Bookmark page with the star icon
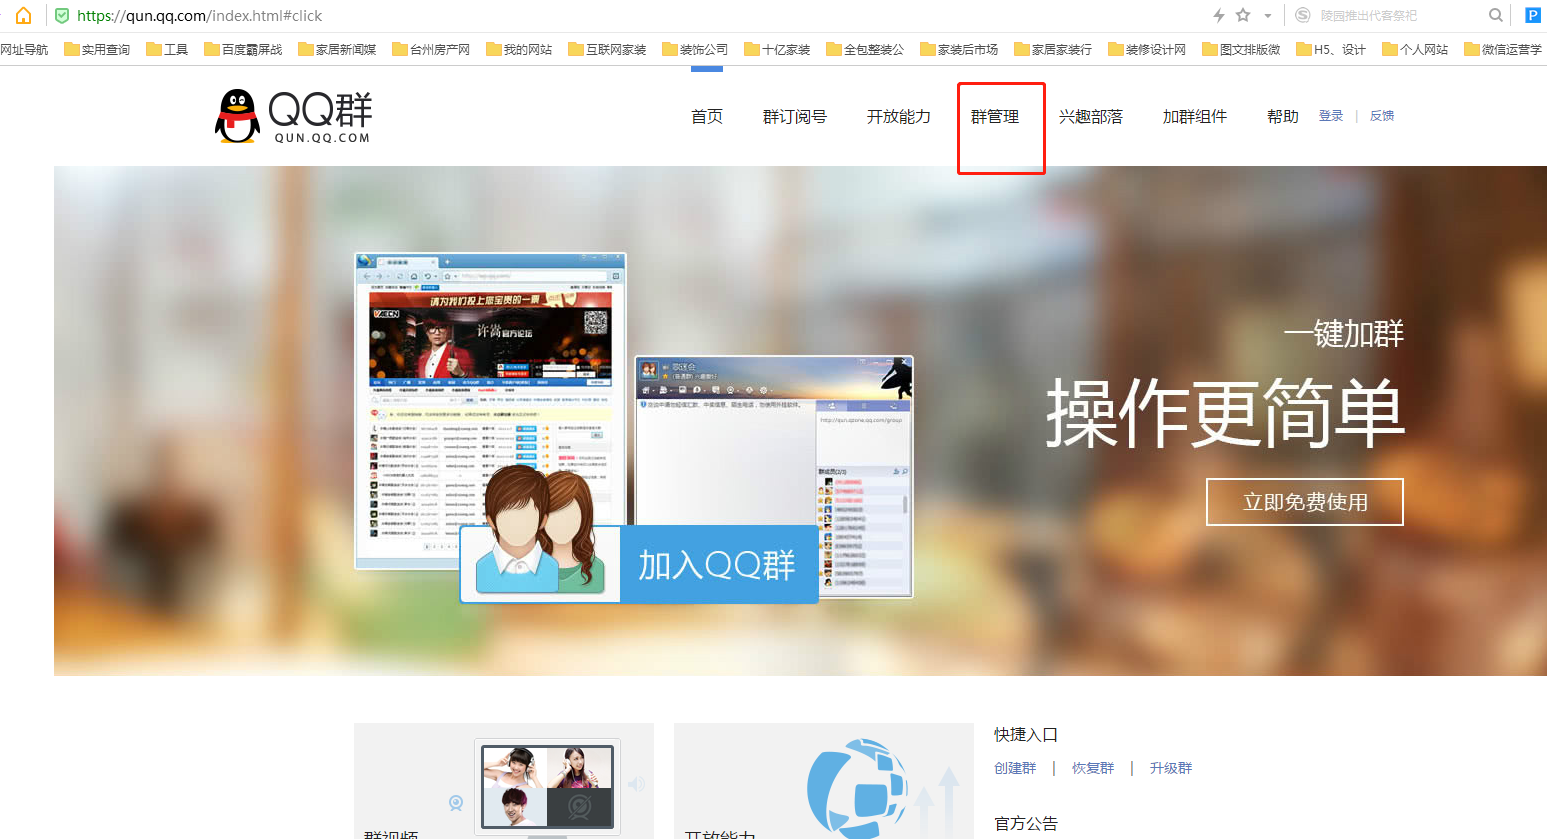The width and height of the screenshot is (1547, 839). tap(1243, 15)
